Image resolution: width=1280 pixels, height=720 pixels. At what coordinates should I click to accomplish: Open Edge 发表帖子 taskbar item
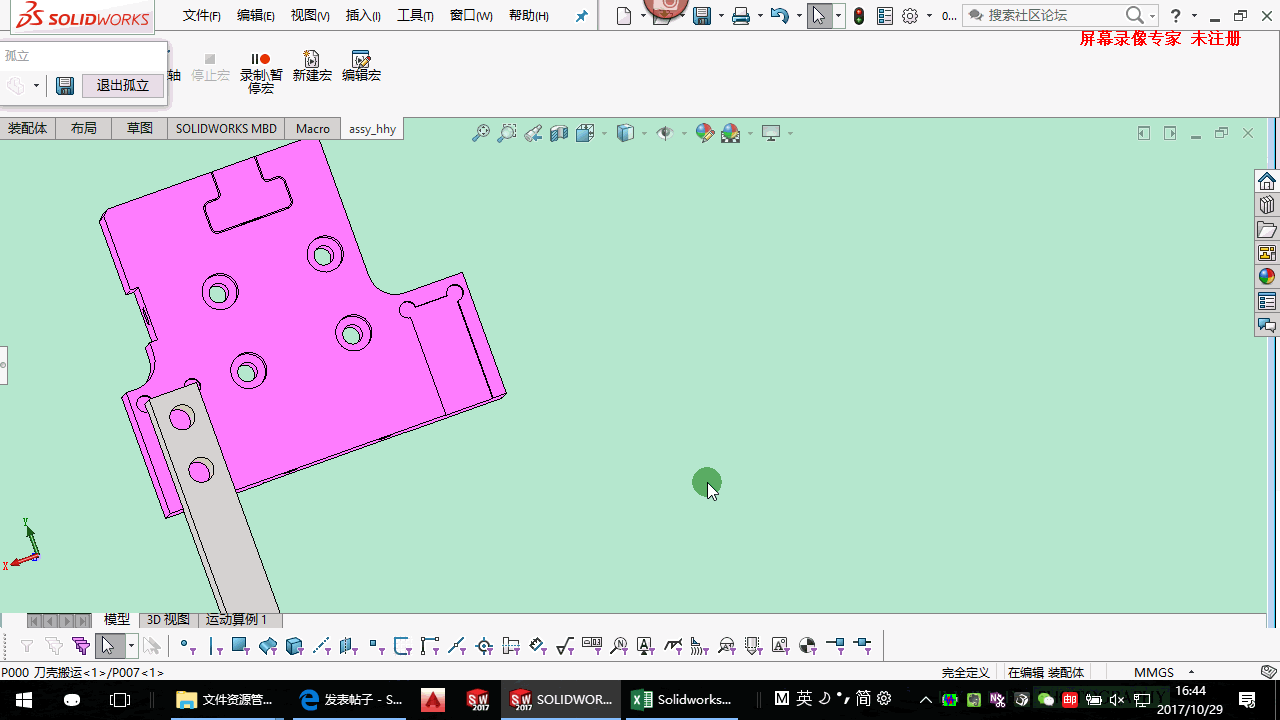pyautogui.click(x=352, y=699)
